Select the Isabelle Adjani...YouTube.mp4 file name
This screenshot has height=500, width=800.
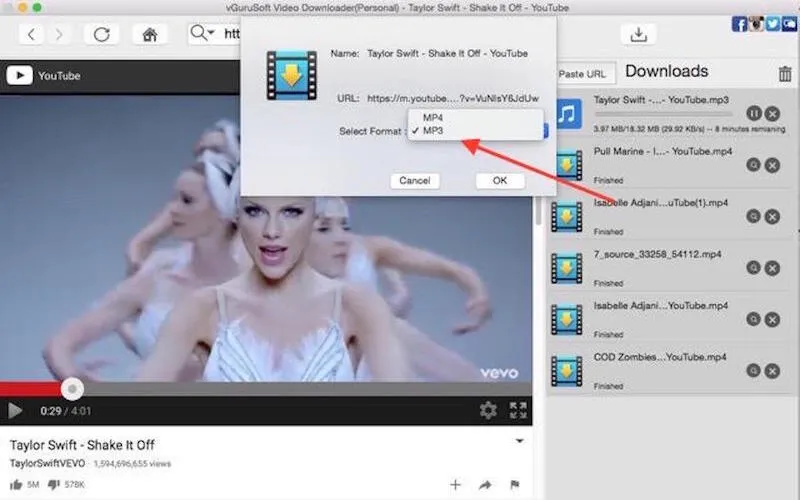coord(661,306)
